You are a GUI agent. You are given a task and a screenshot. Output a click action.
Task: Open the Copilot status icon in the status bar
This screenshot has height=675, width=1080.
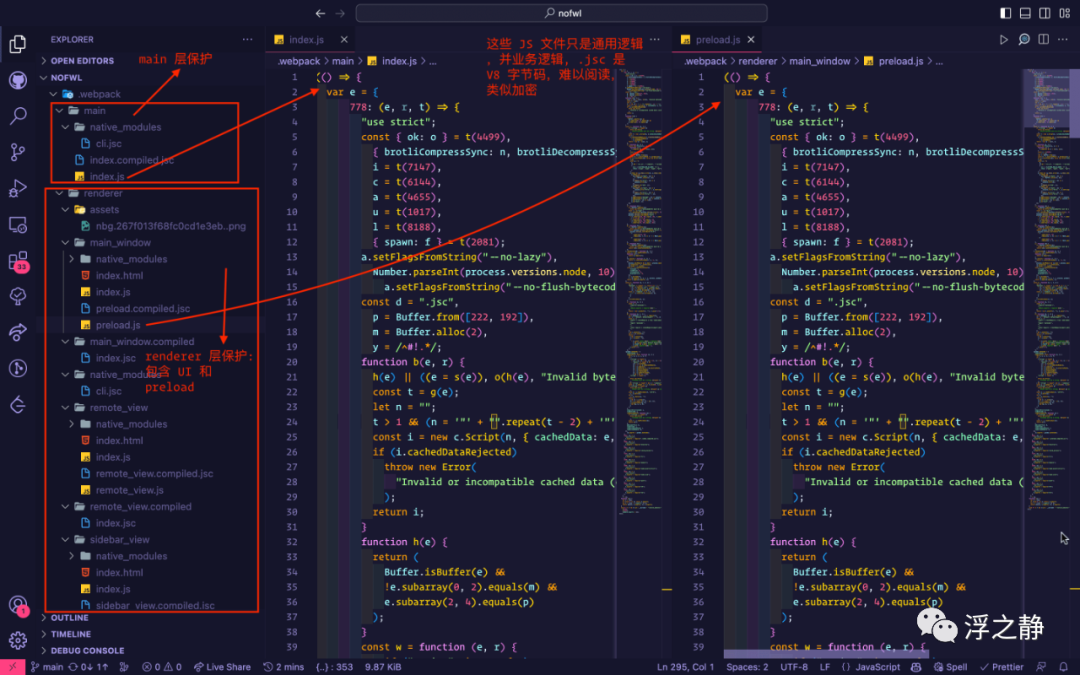(915, 667)
